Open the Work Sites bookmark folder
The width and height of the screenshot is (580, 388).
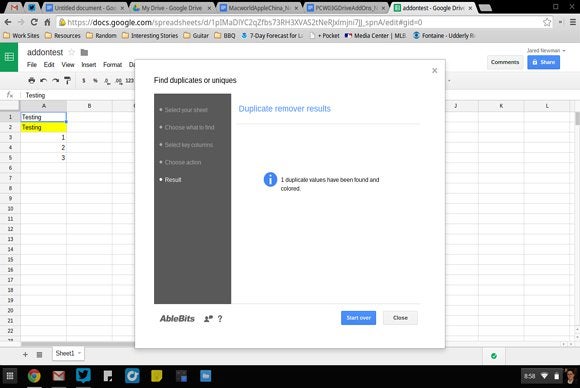click(21, 36)
